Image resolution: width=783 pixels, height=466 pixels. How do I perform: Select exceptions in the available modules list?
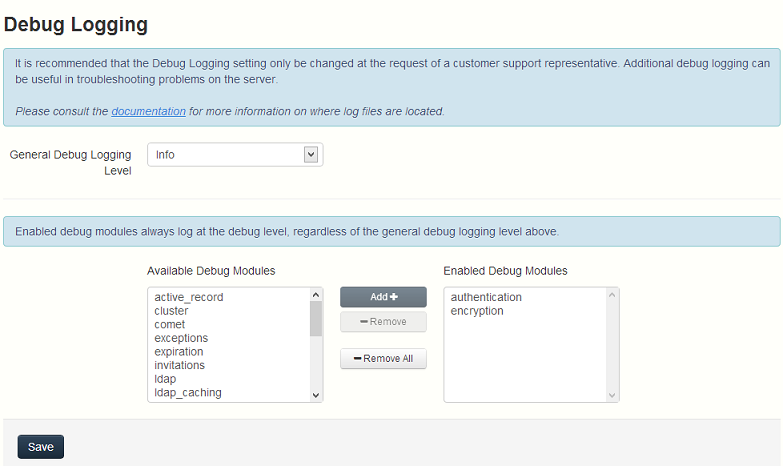click(181, 338)
